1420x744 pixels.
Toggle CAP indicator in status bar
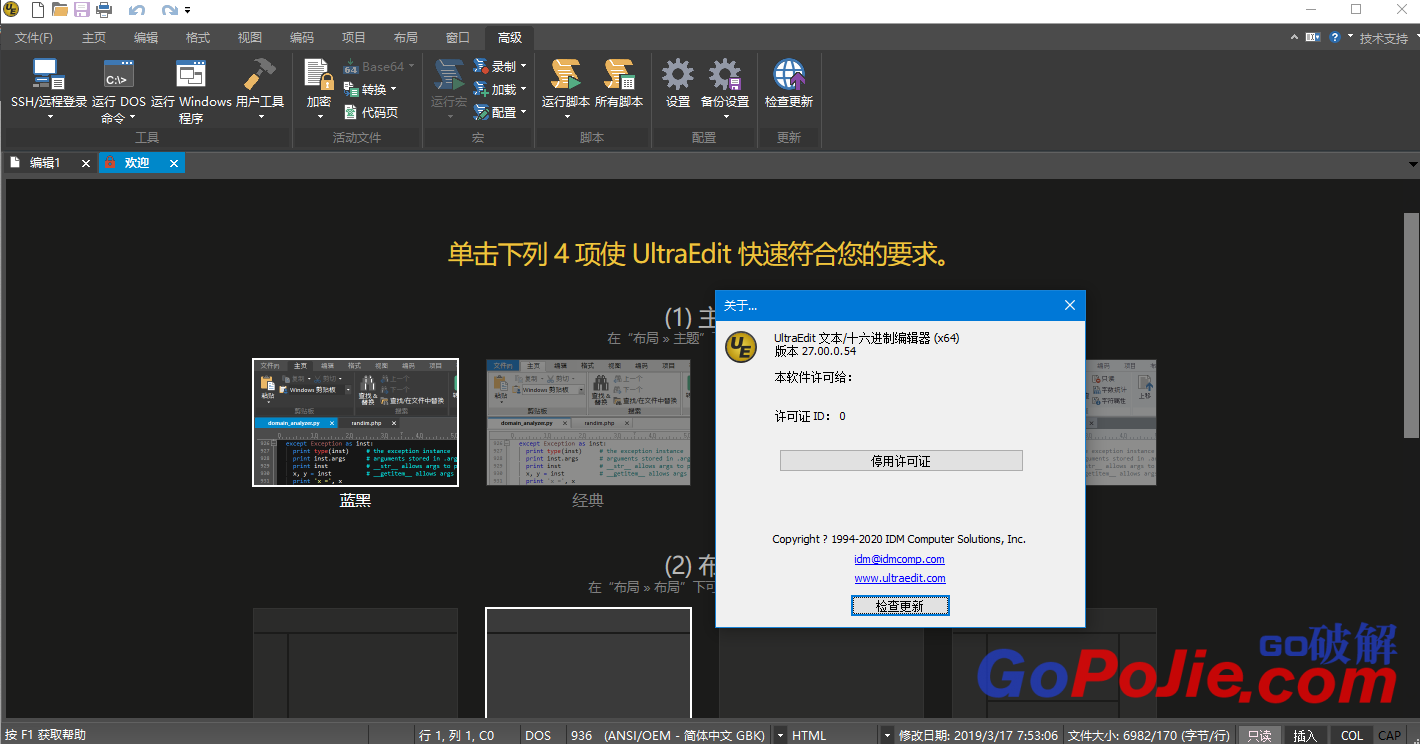(x=1389, y=735)
